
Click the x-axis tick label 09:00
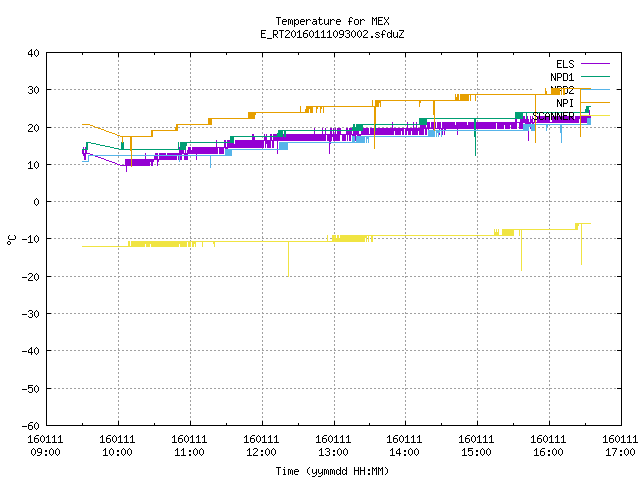tap(45, 452)
